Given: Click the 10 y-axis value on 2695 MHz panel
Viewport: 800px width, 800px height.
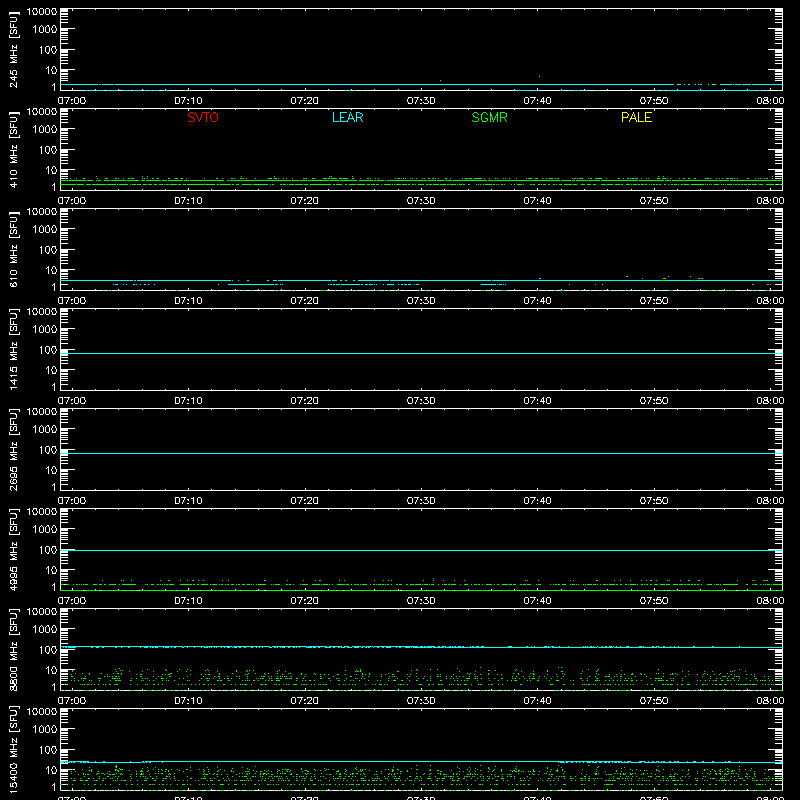Looking at the screenshot, I should [x=52, y=470].
